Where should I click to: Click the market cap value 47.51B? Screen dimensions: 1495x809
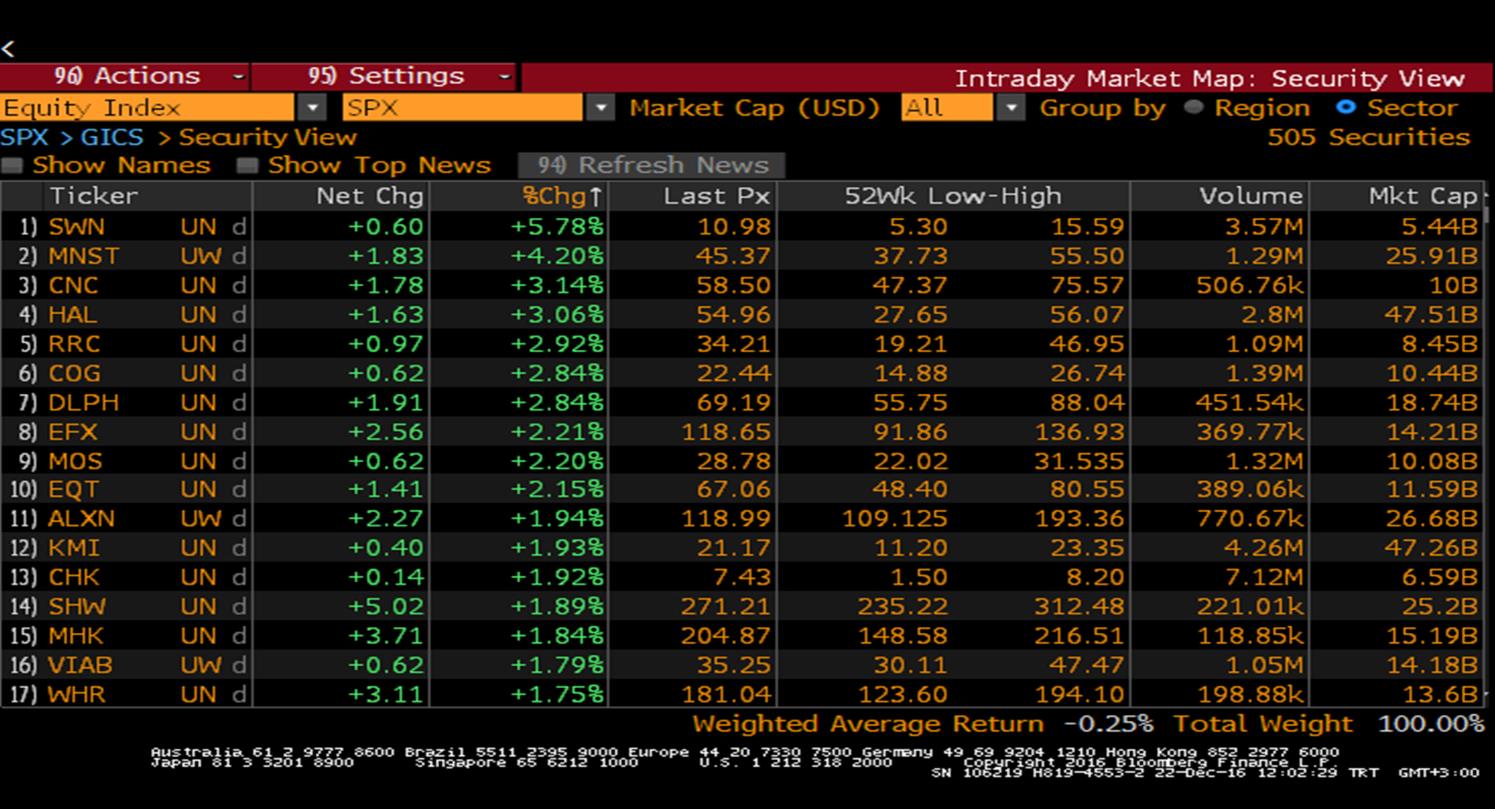coord(1432,314)
